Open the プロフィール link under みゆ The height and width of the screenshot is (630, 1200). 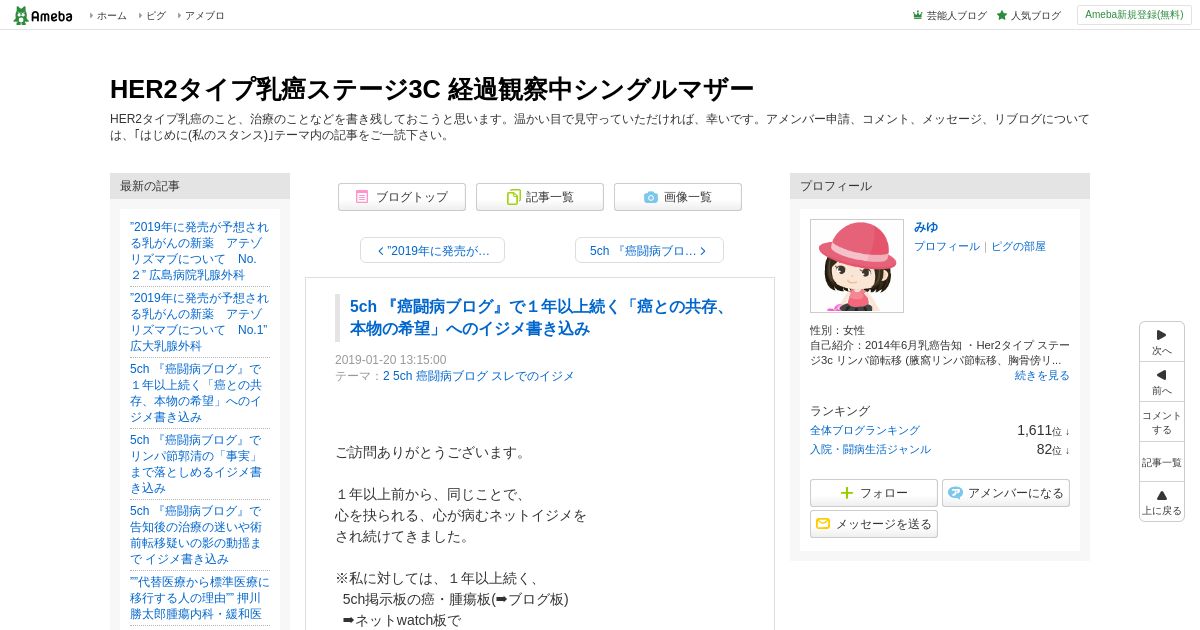click(x=947, y=246)
